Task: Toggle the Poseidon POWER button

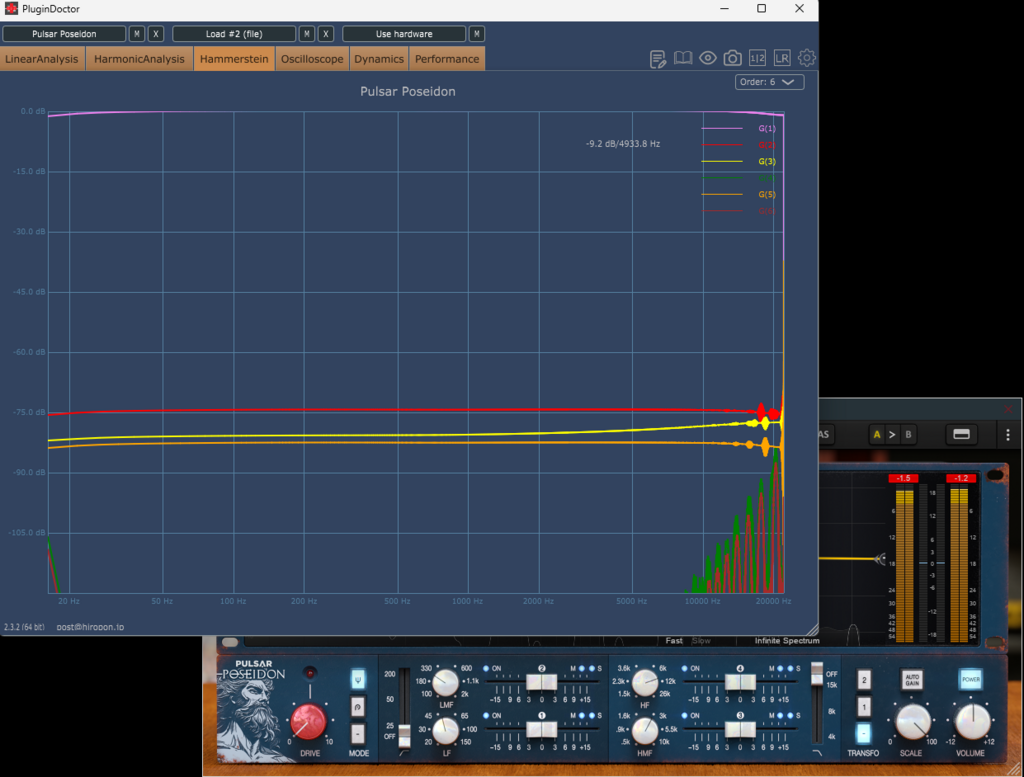Action: 970,680
